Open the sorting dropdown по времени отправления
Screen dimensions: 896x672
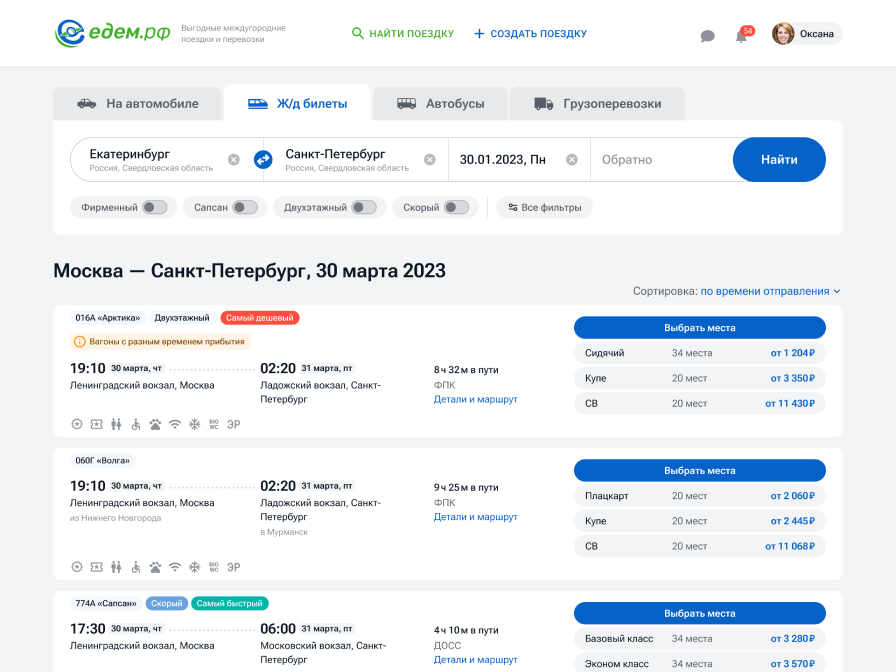(x=770, y=291)
